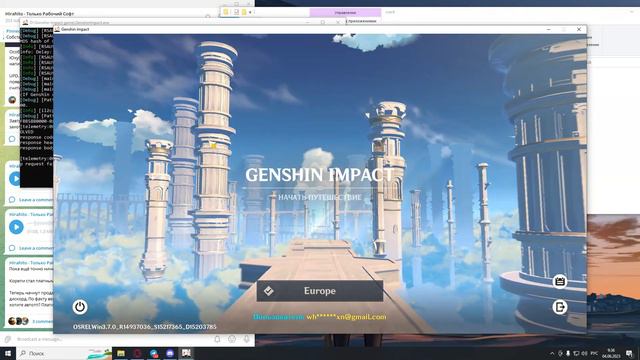This screenshot has width=640, height=360.
Task: Open the network icon in the system tray
Action: click(576, 353)
